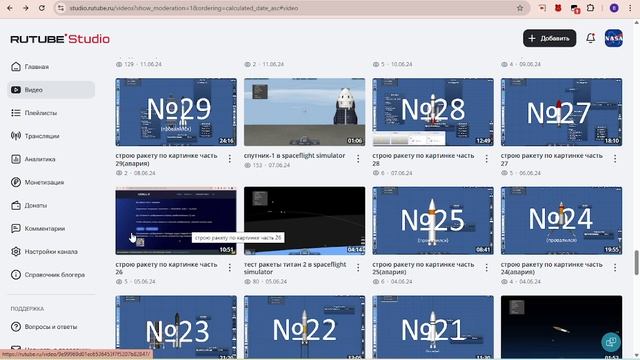Image resolution: width=640 pixels, height=360 pixels.
Task: Open Вопросы и ответы support link
Action: point(51,327)
